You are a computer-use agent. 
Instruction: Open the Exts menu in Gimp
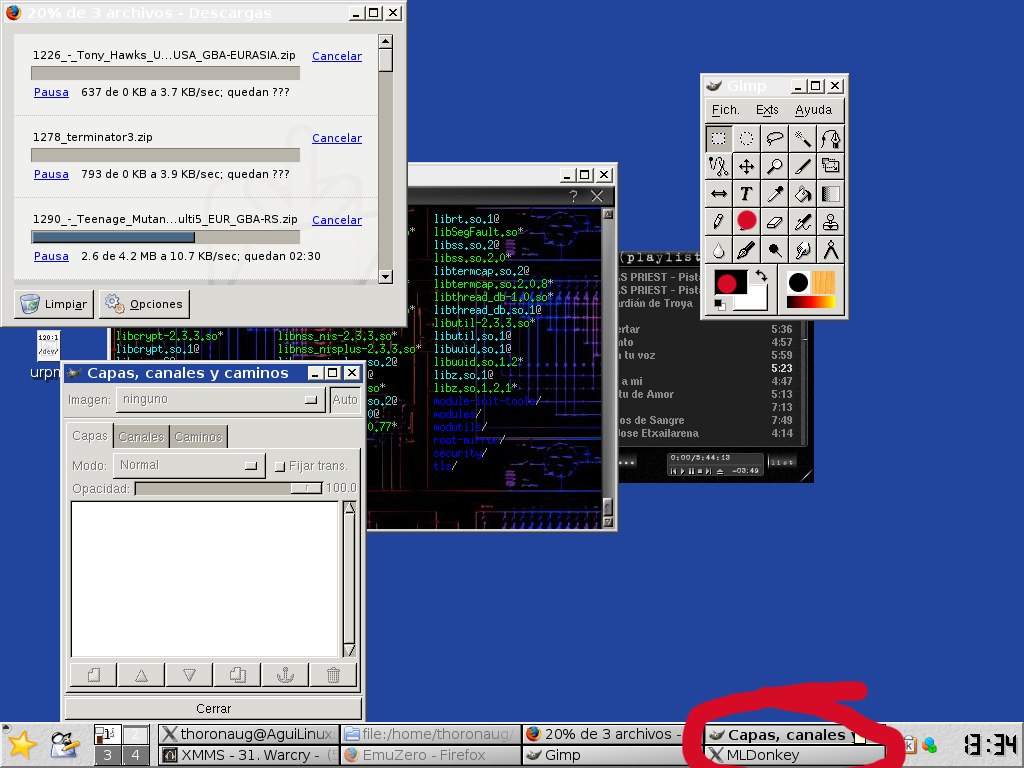767,110
